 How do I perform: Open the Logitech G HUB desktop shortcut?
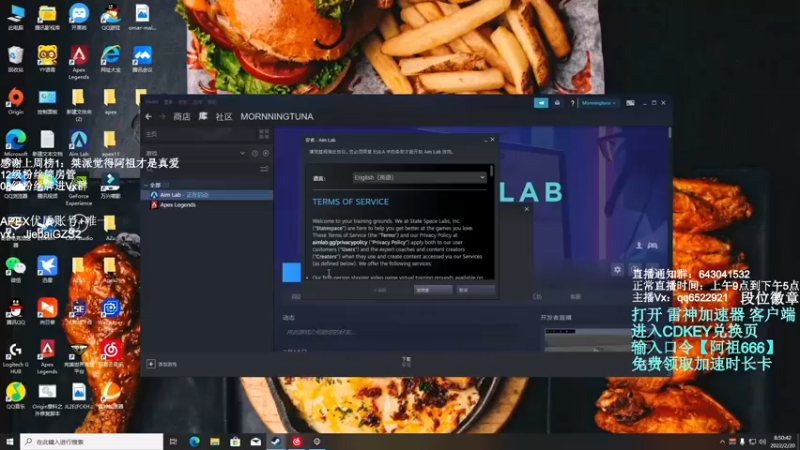(16, 359)
